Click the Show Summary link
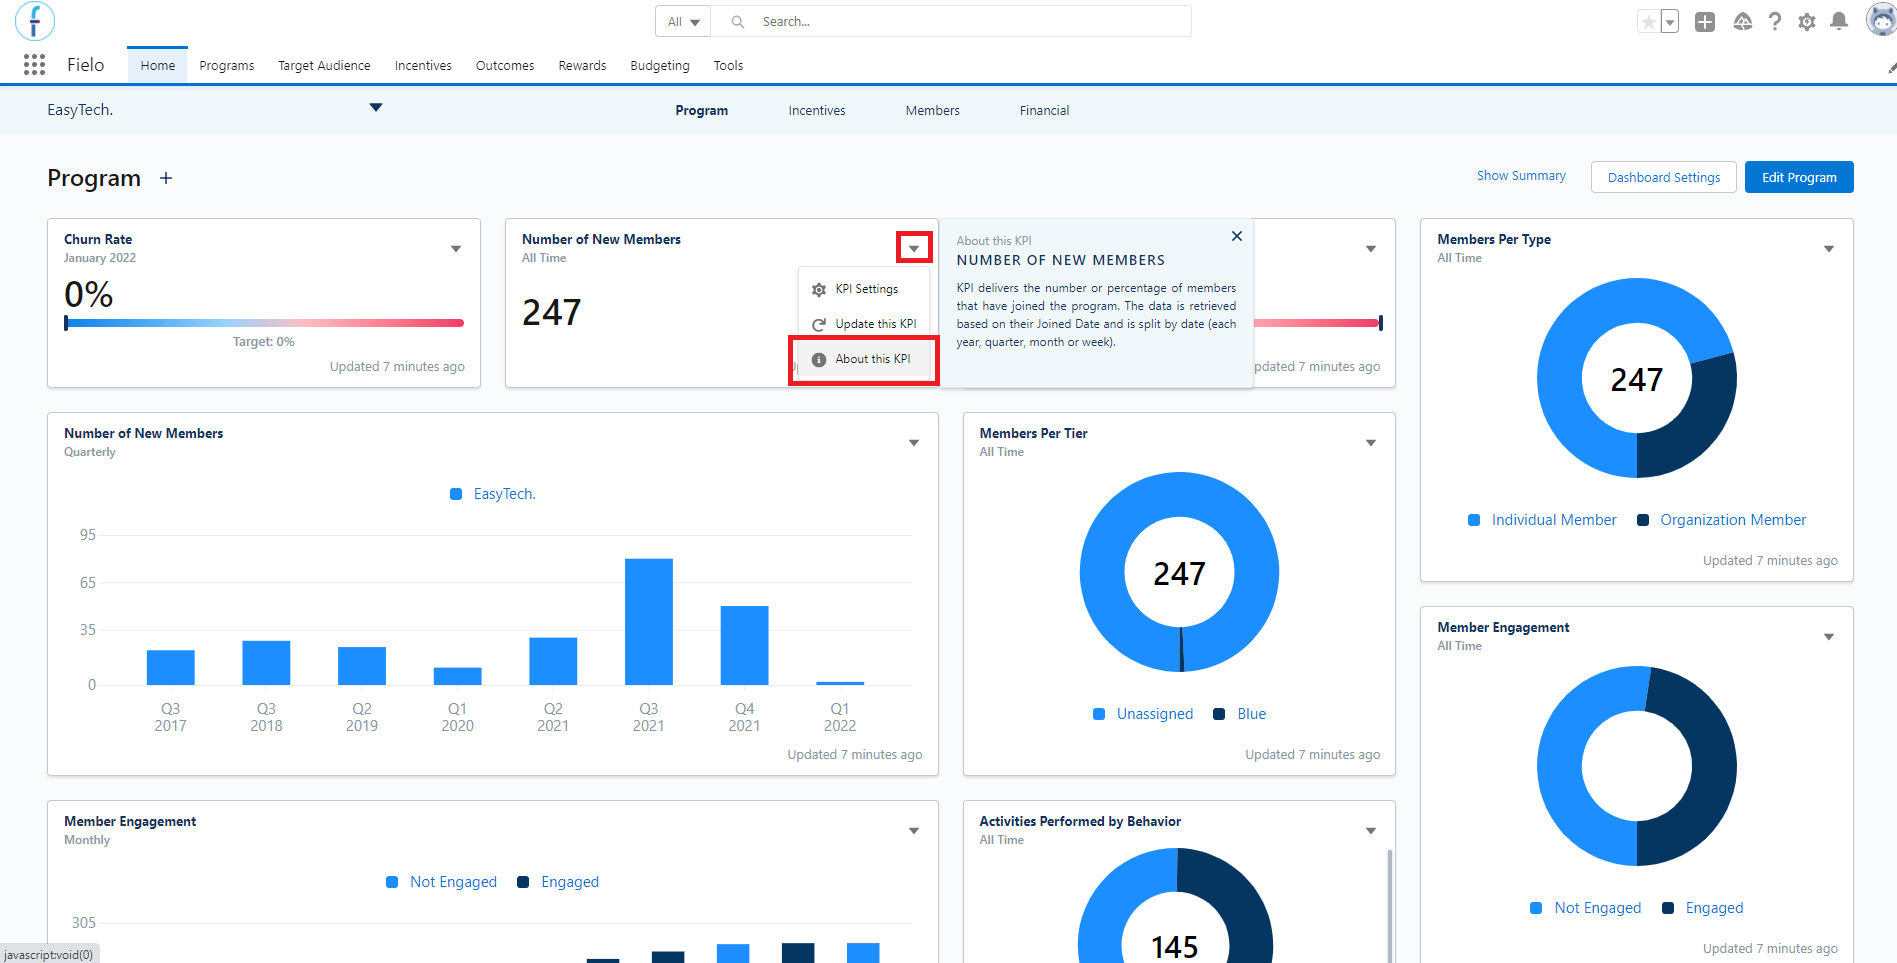This screenshot has width=1897, height=963. coord(1522,176)
